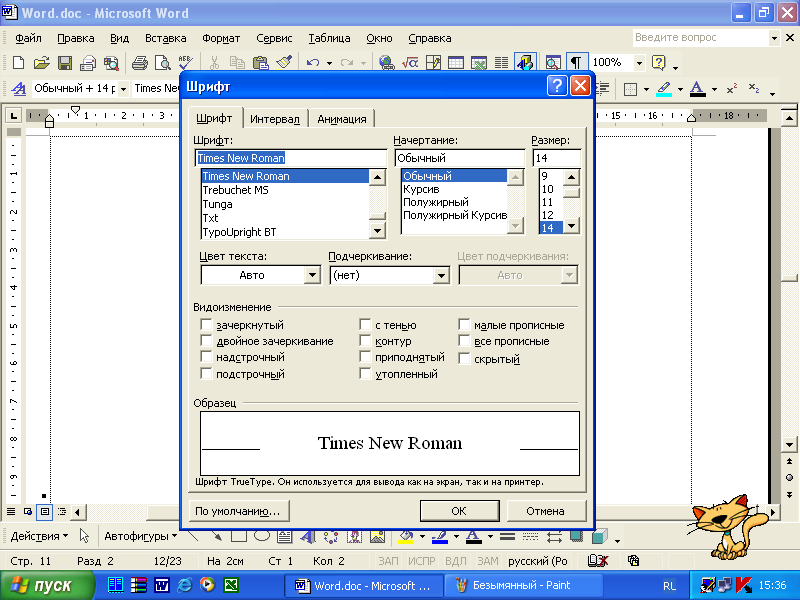
Task: Click the Highlight color marker swatch
Action: coord(664,89)
